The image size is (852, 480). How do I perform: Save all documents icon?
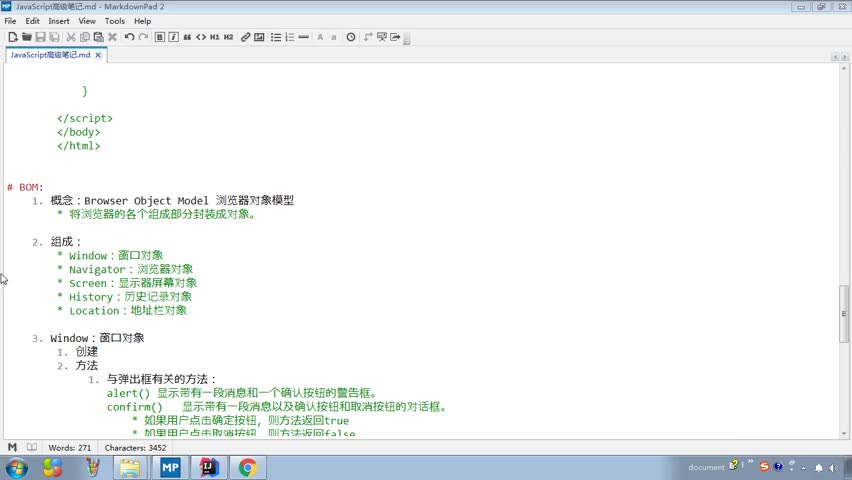pos(54,37)
